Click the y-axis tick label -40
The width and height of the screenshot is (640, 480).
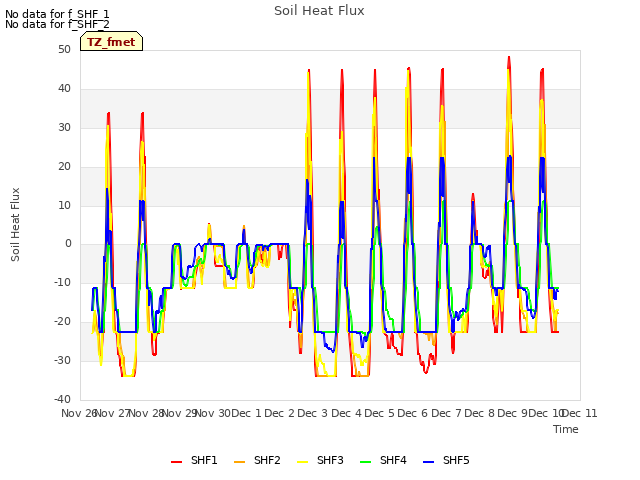pyautogui.click(x=62, y=399)
